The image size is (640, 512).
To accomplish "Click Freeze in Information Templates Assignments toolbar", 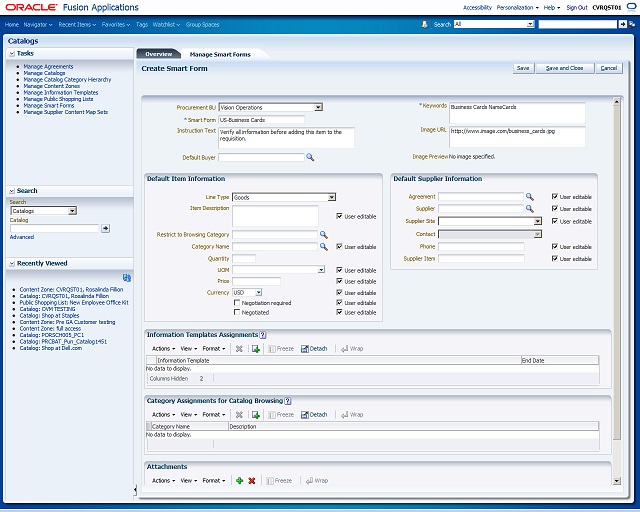I will point(281,349).
